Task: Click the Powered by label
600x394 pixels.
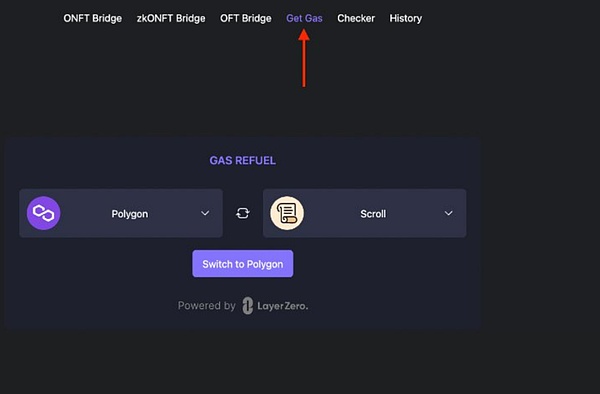Action: click(207, 306)
